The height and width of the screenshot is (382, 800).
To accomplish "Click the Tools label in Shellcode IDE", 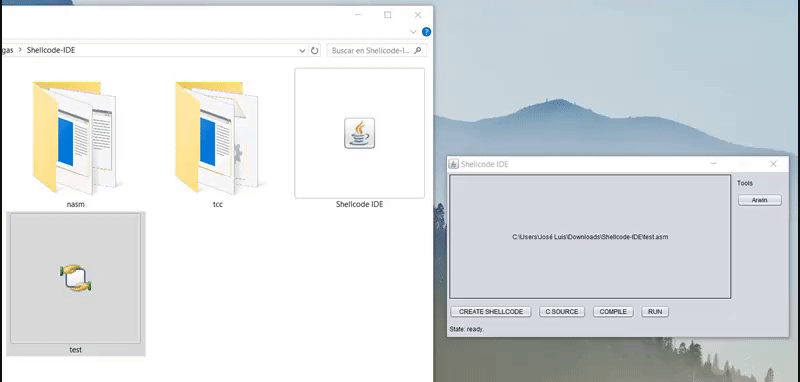I will tap(745, 183).
